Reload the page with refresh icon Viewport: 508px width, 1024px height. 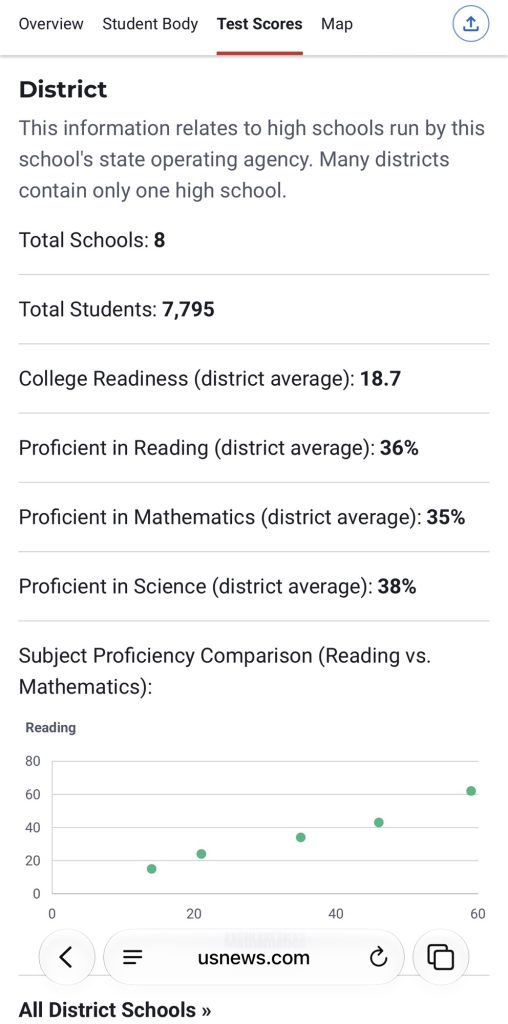click(378, 957)
